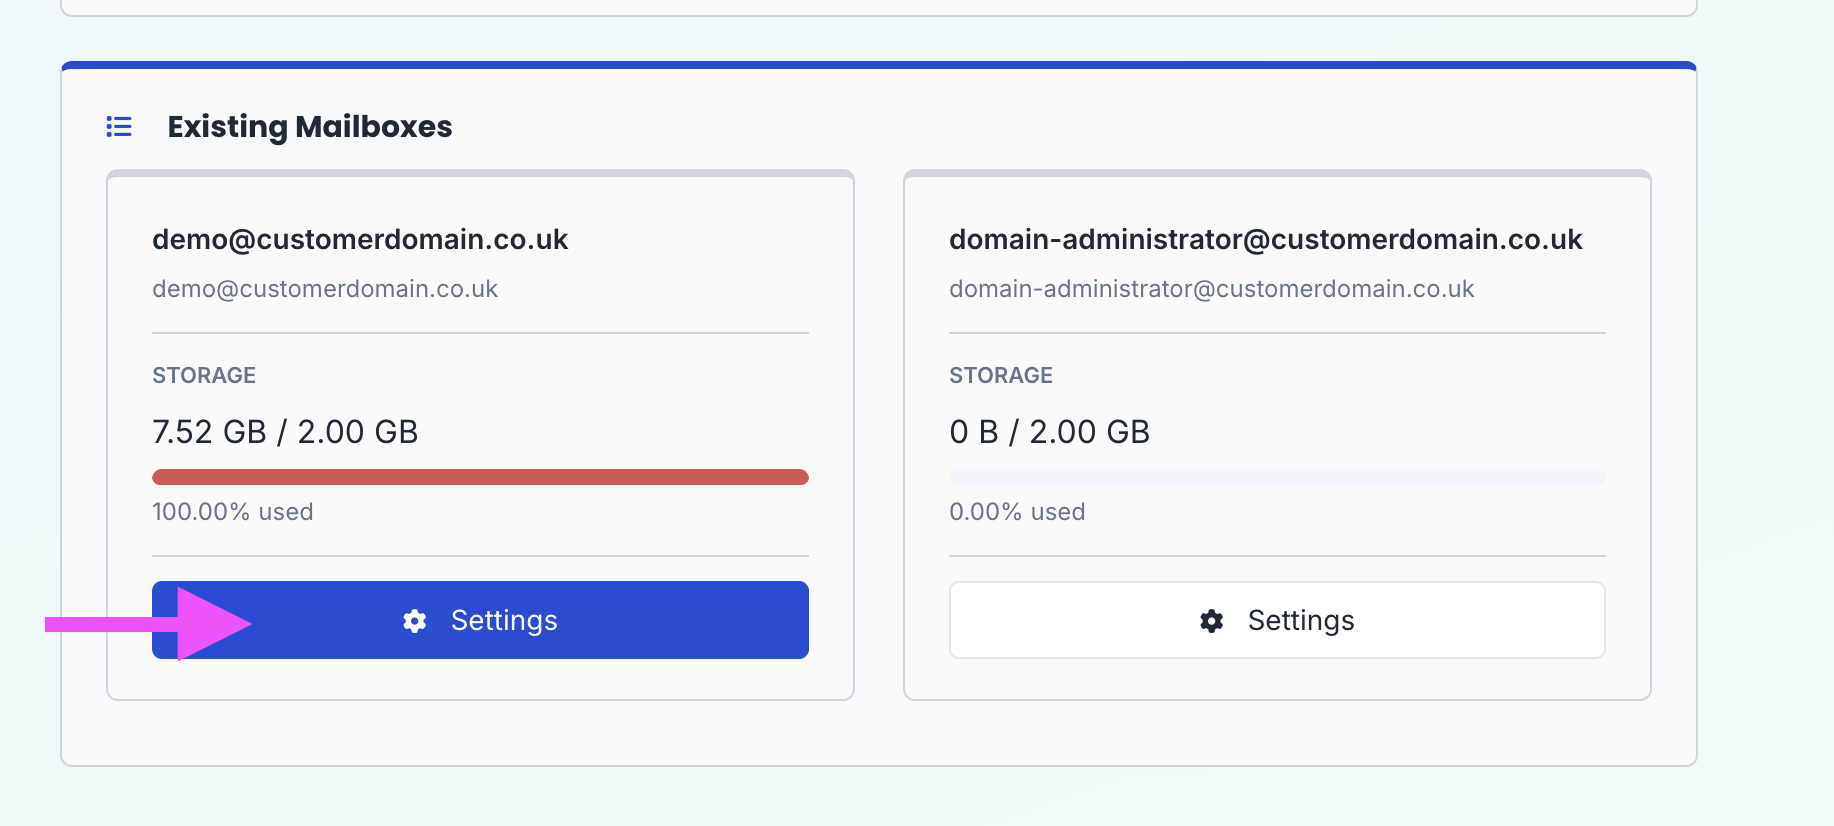Click the gear icon in domain-administrator Settings
1834x826 pixels.
(1211, 621)
